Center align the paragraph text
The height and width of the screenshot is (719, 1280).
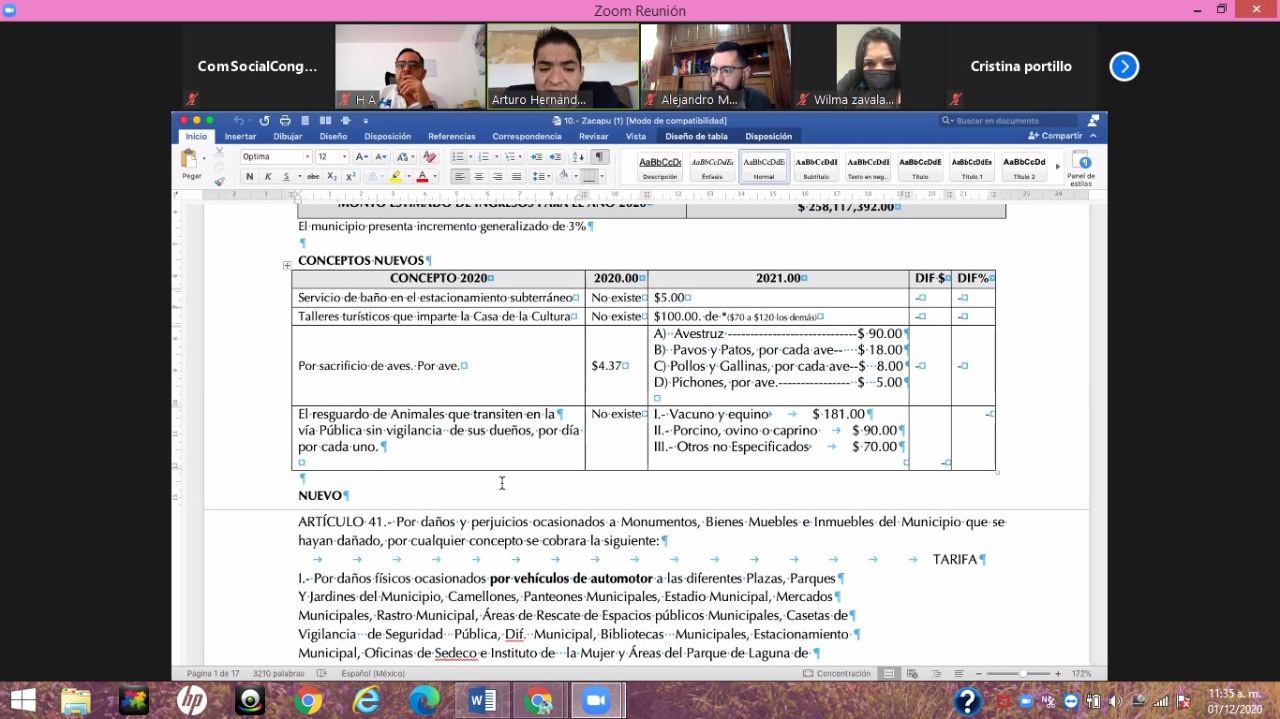click(479, 177)
